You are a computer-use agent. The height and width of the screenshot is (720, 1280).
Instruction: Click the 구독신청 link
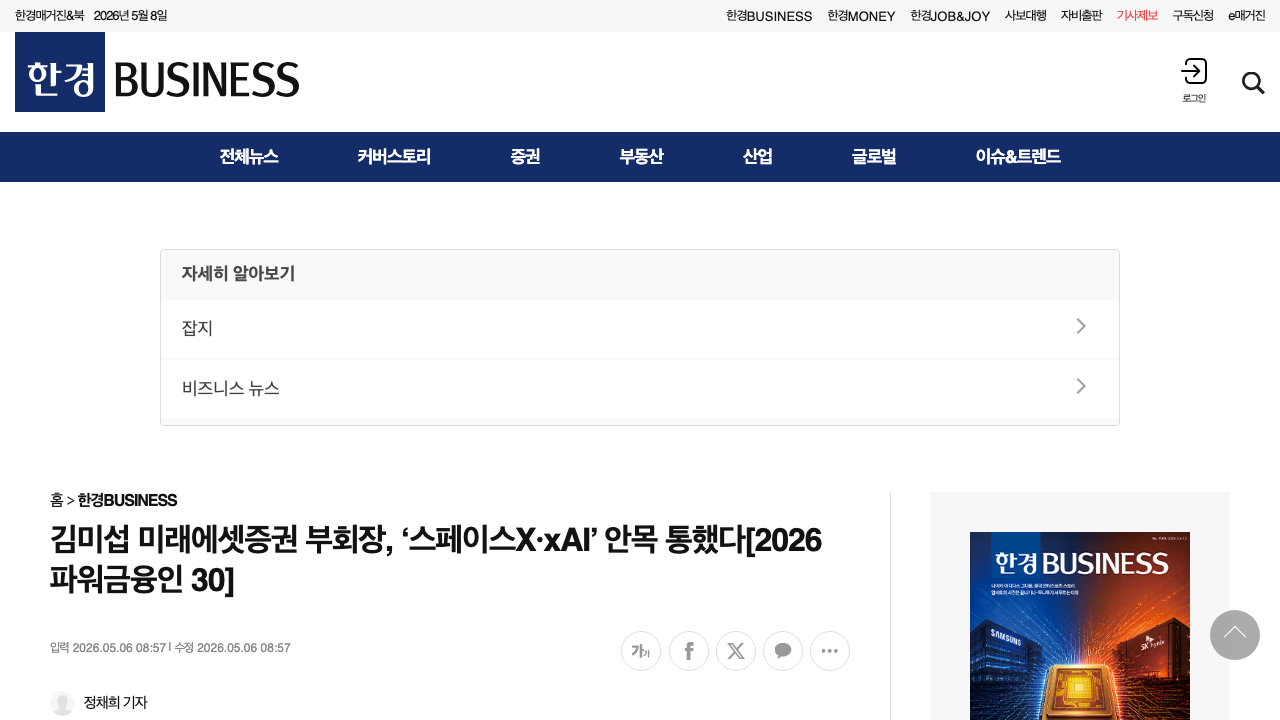click(x=1193, y=16)
